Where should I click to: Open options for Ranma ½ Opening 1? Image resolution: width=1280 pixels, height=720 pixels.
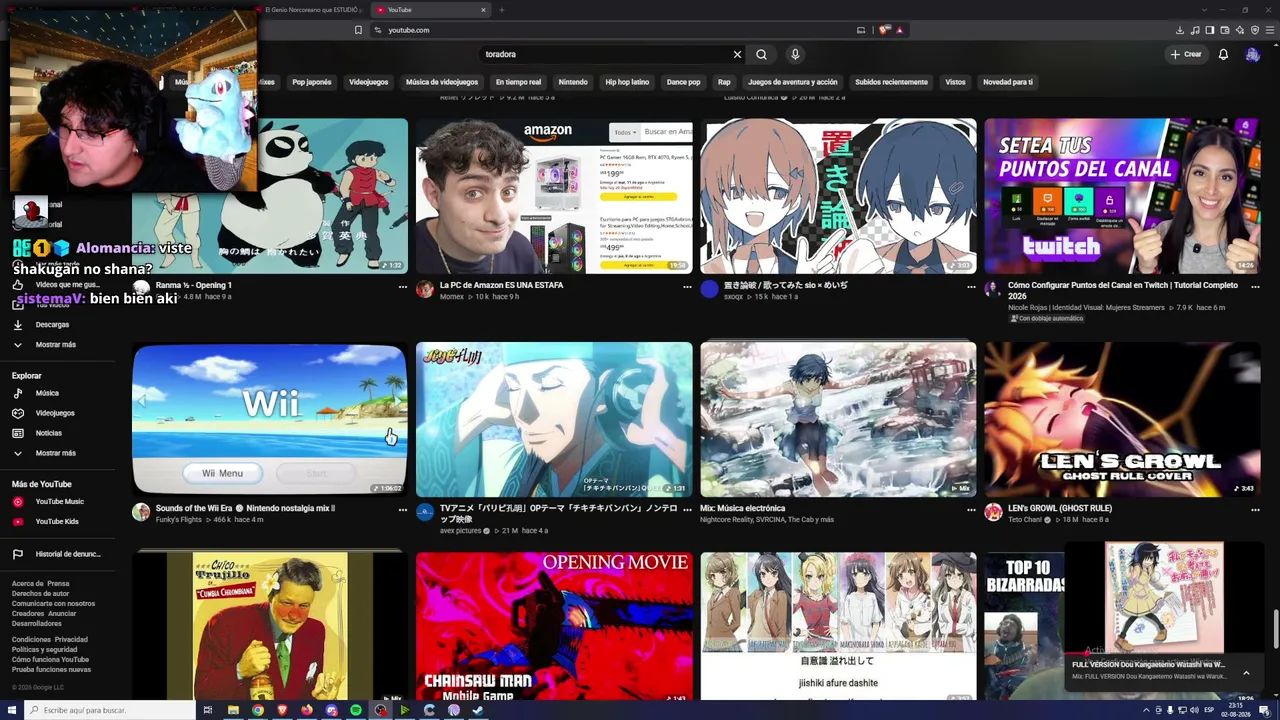coord(403,286)
